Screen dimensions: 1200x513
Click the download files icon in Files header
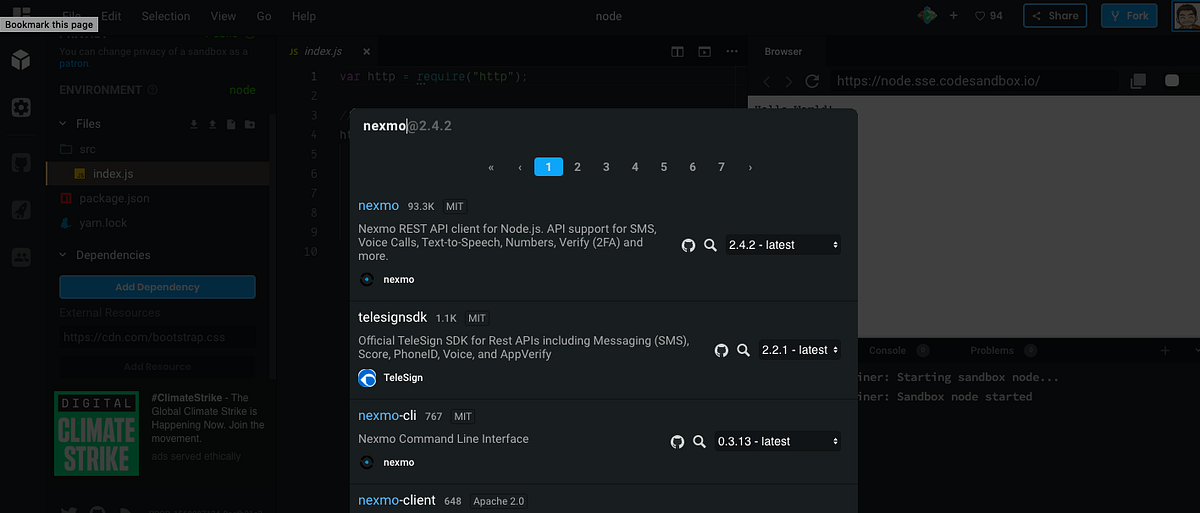195,124
